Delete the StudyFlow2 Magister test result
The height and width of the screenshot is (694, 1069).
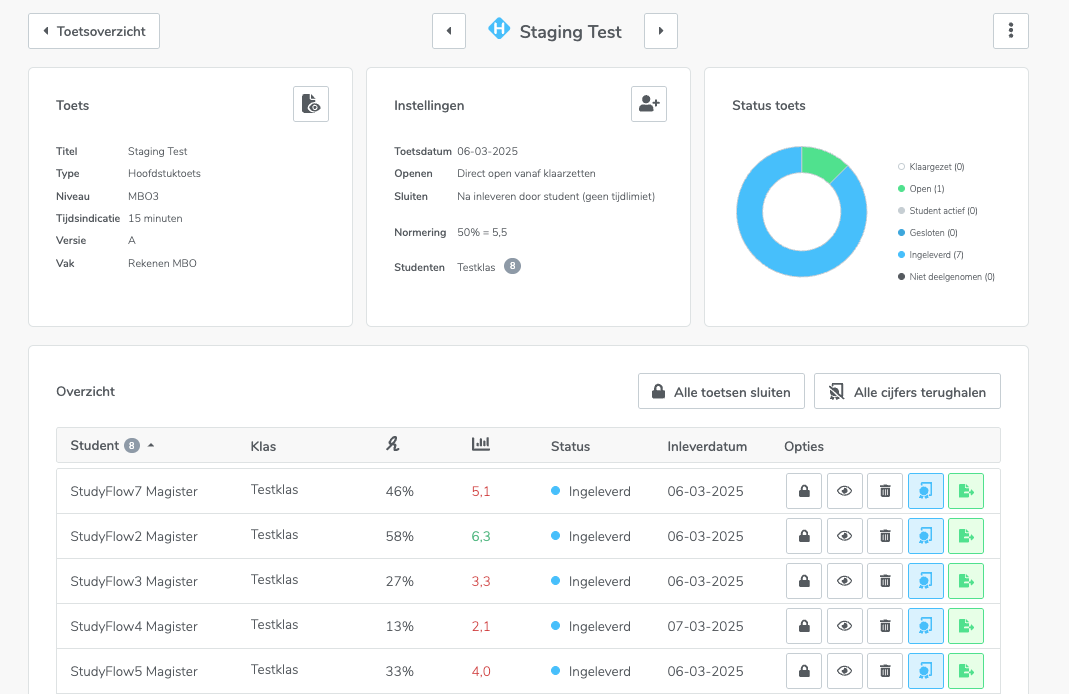[885, 536]
